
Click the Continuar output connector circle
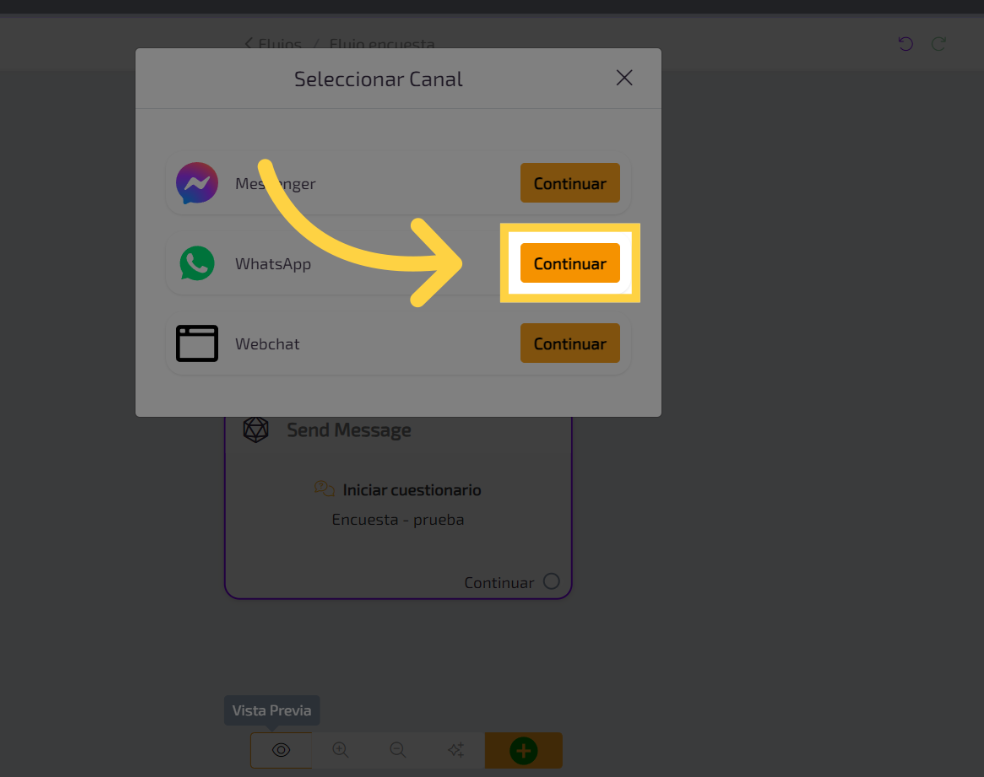[x=551, y=581]
